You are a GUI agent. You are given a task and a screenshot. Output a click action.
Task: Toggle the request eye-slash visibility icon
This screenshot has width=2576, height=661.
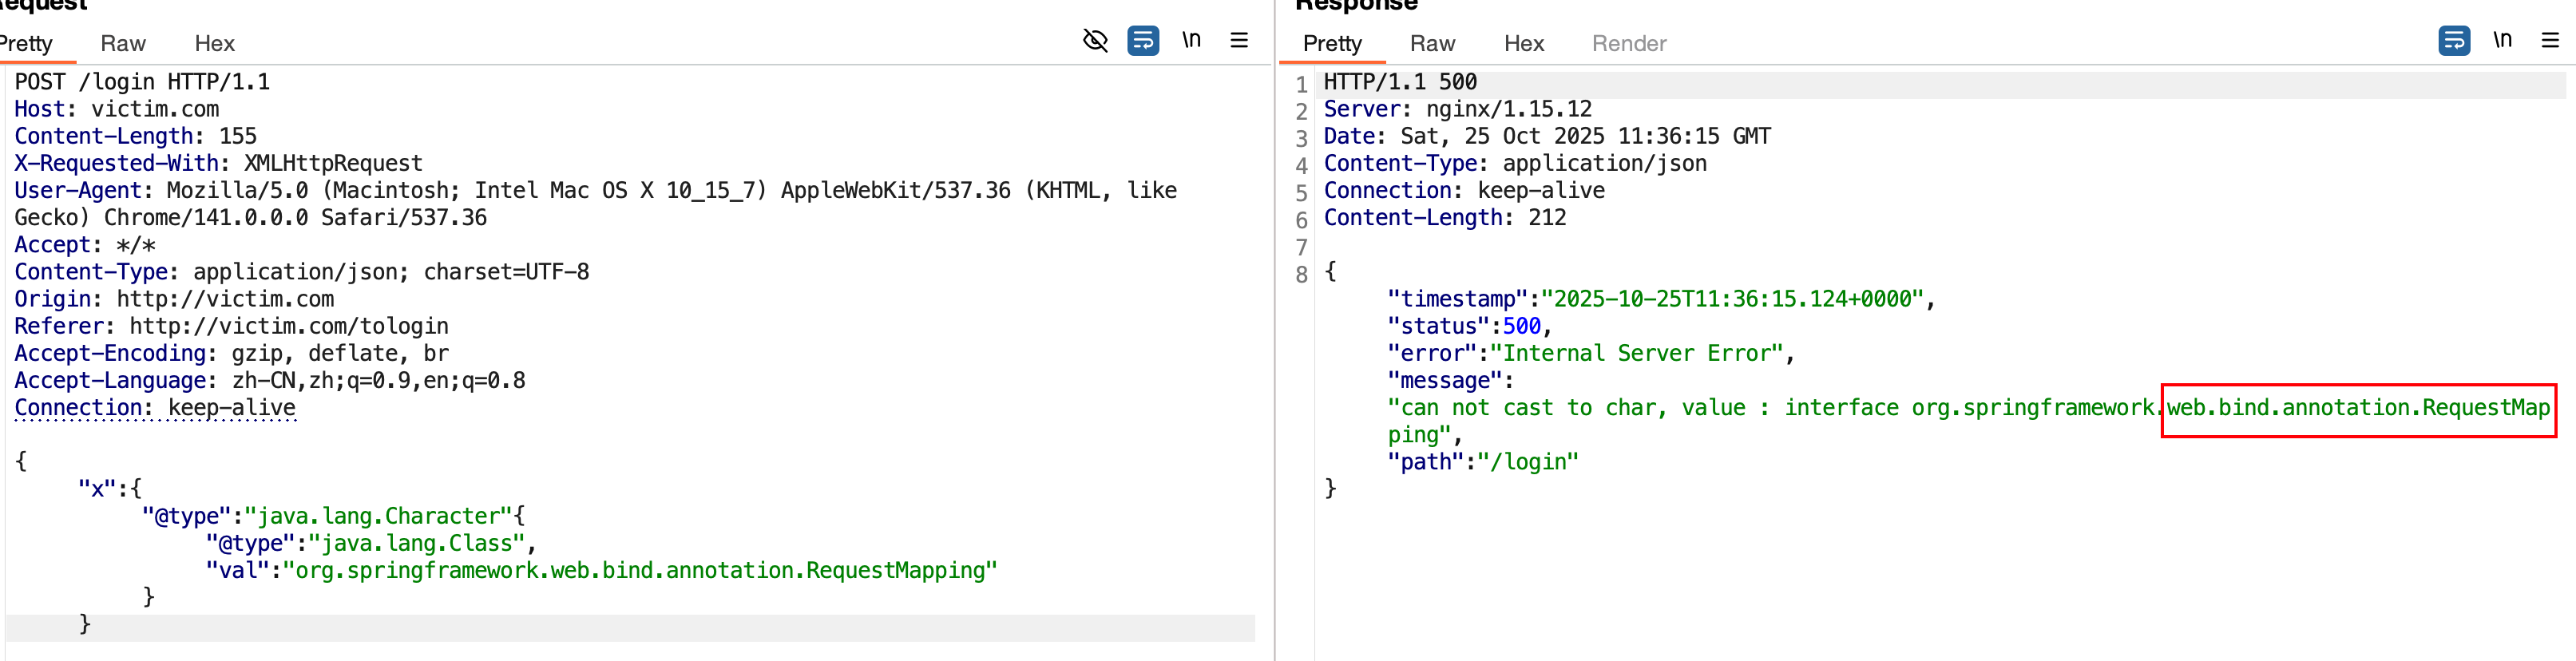pyautogui.click(x=1095, y=41)
